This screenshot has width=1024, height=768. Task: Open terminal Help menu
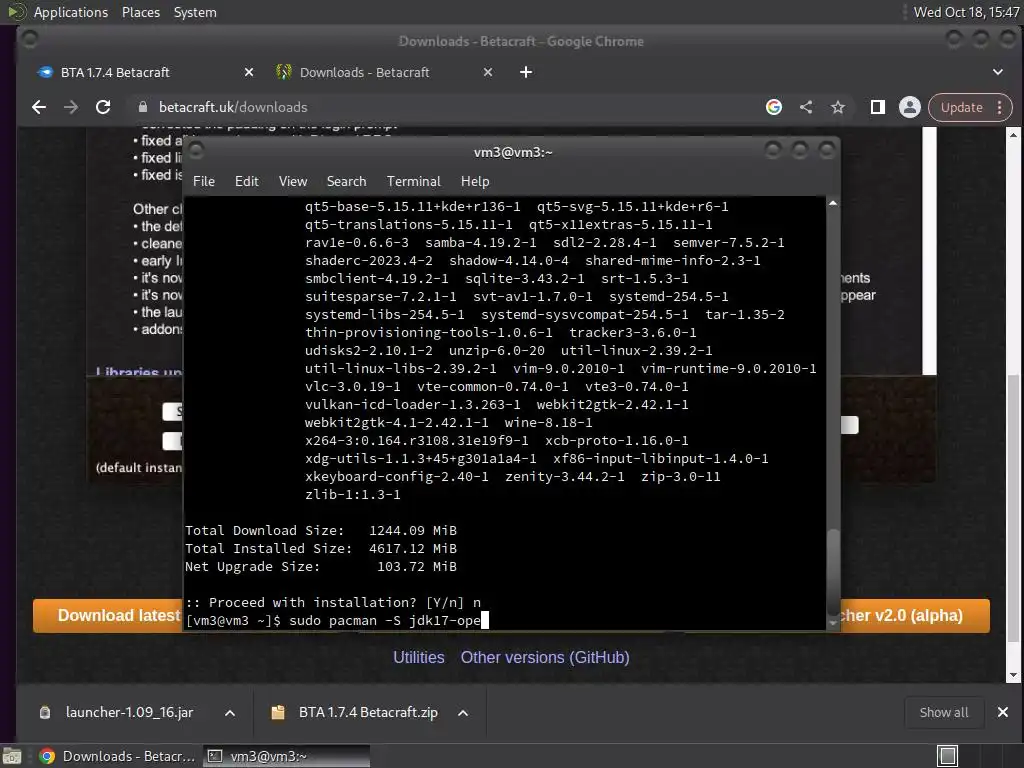pyautogui.click(x=475, y=182)
